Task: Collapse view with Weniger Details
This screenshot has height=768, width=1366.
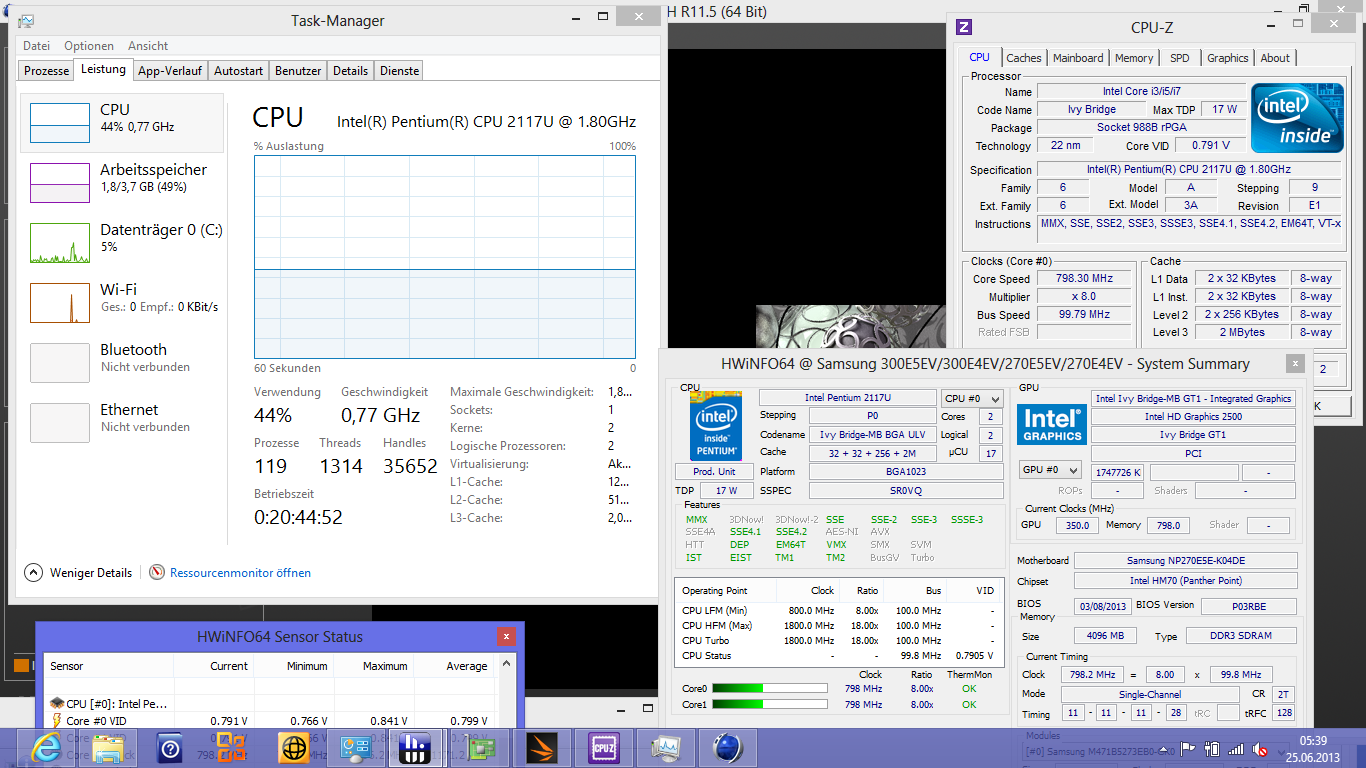Action: pyautogui.click(x=78, y=573)
